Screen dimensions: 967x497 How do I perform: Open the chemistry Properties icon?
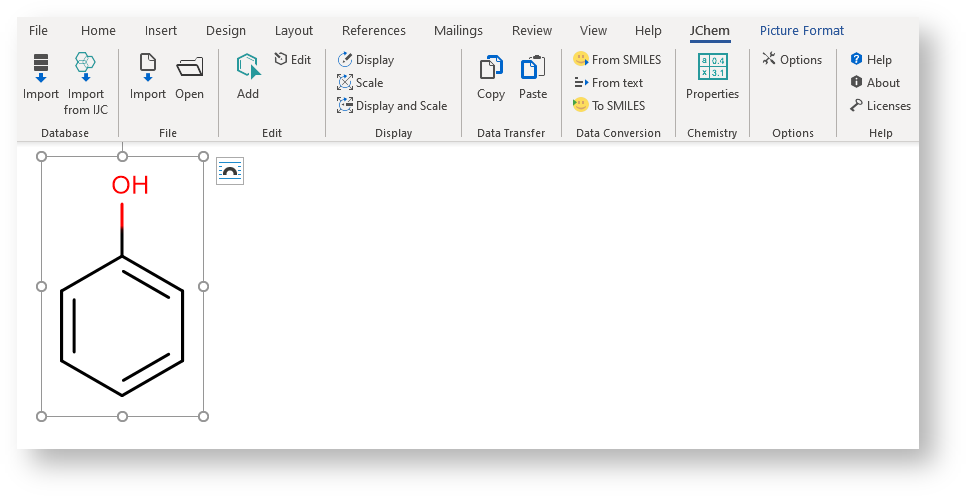click(712, 68)
